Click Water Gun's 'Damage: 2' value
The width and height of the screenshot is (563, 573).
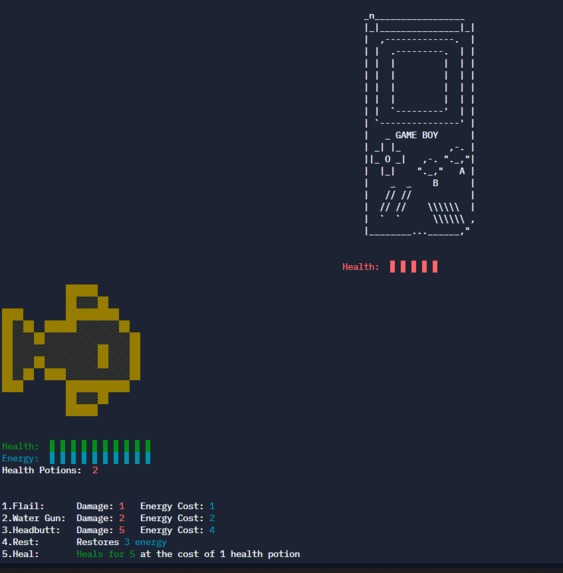(100, 518)
